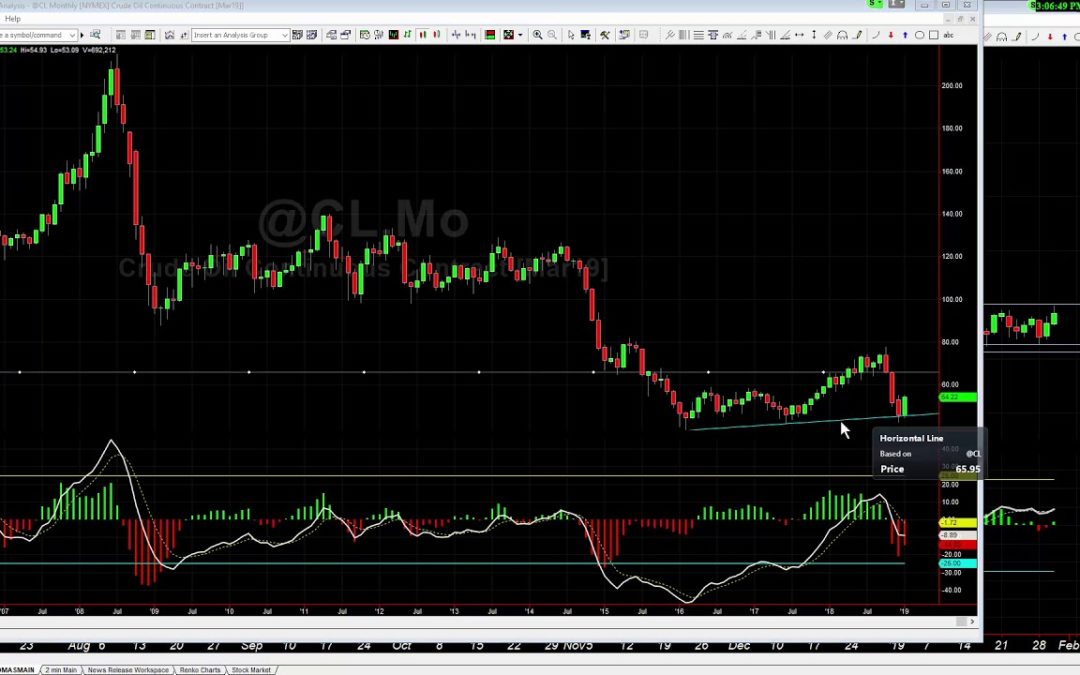The height and width of the screenshot is (675, 1080).
Task: Switch to the Renko Charts tab
Action: pos(200,670)
